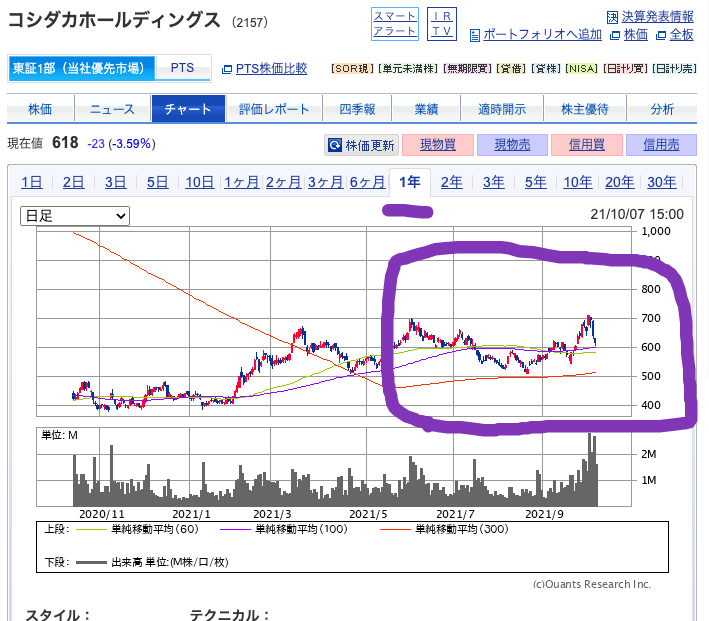Open the IR TV button
The height and width of the screenshot is (621, 709).
point(442,24)
